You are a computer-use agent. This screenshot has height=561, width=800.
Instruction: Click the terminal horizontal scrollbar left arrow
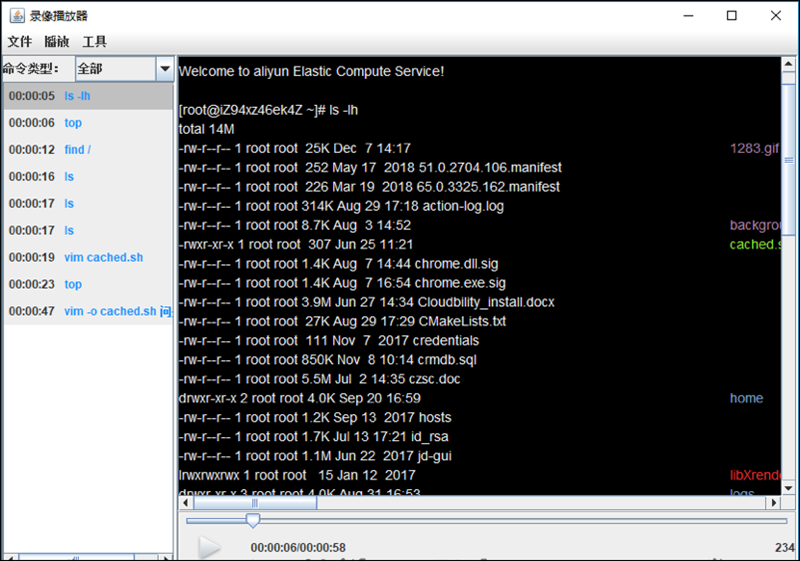[186, 503]
